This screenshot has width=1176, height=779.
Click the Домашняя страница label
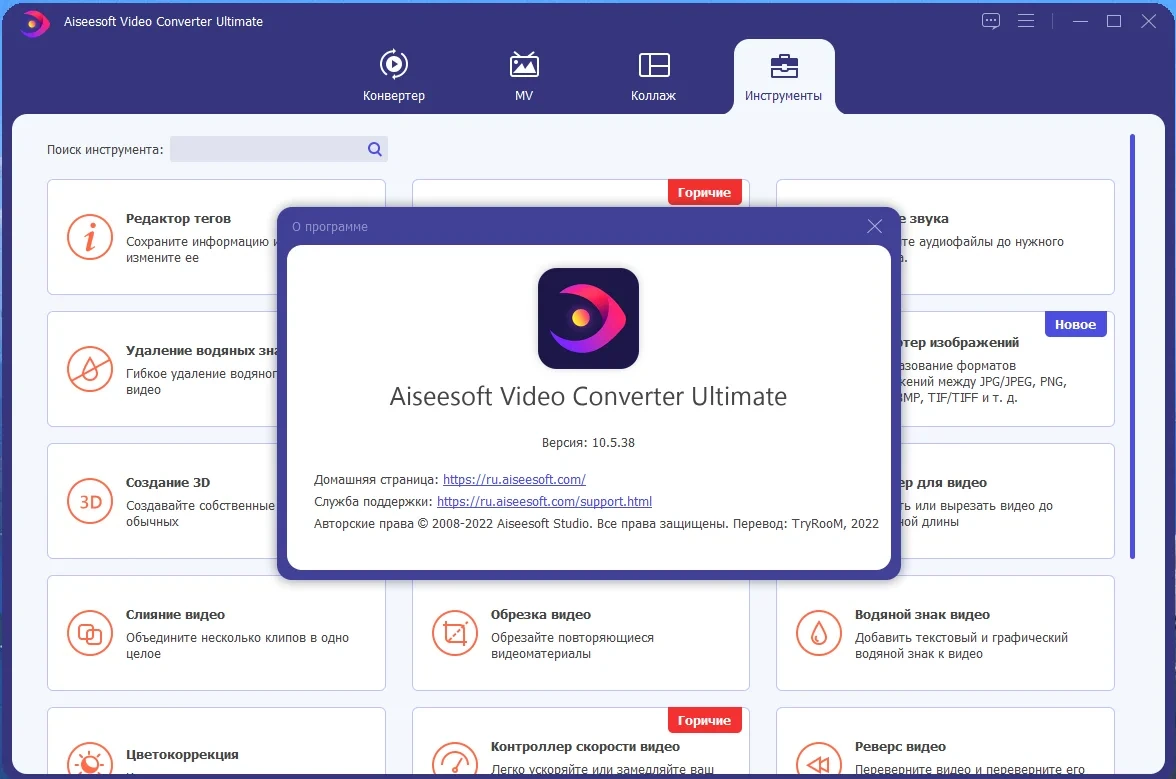pyautogui.click(x=376, y=479)
